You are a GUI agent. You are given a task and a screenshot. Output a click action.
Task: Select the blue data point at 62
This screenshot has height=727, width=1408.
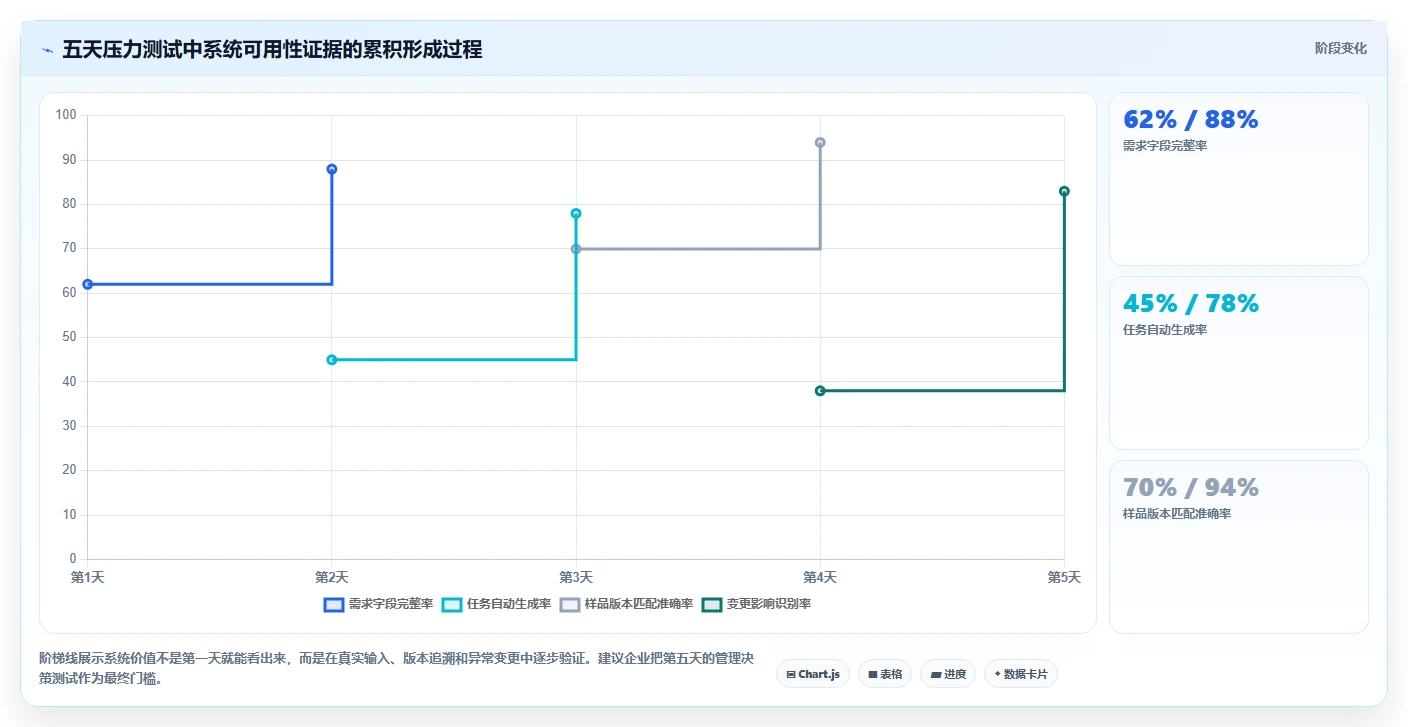(88, 284)
